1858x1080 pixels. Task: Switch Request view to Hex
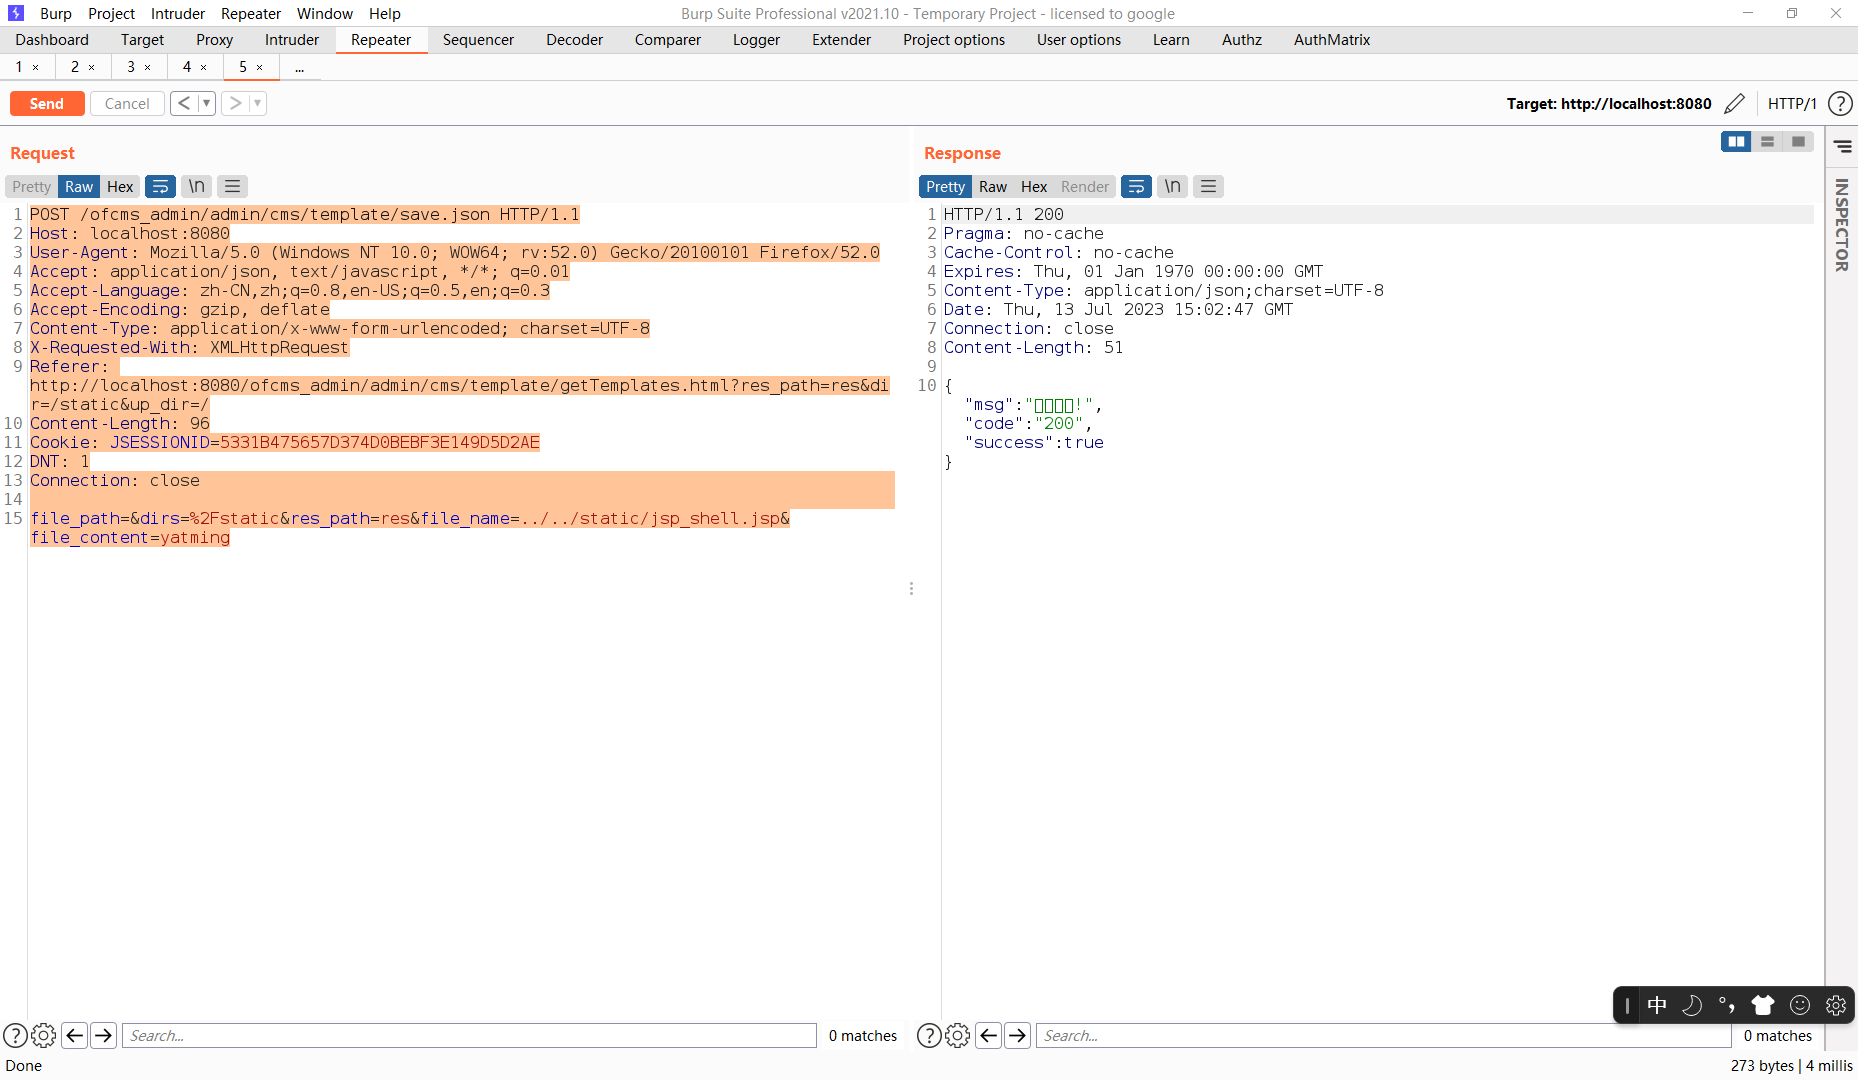[119, 186]
